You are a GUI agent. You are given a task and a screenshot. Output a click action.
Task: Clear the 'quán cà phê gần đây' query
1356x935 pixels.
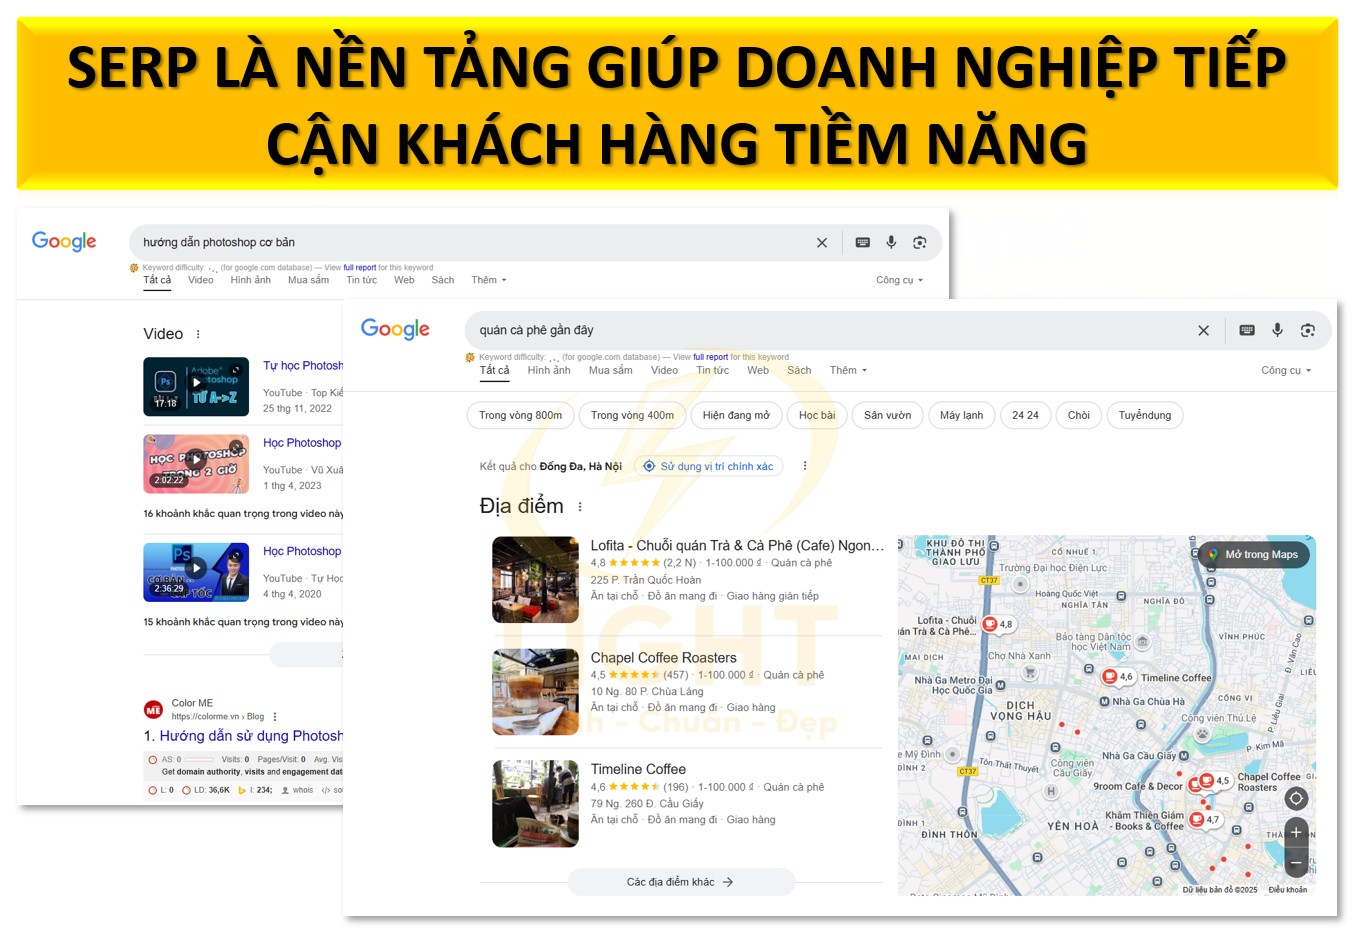click(1204, 330)
